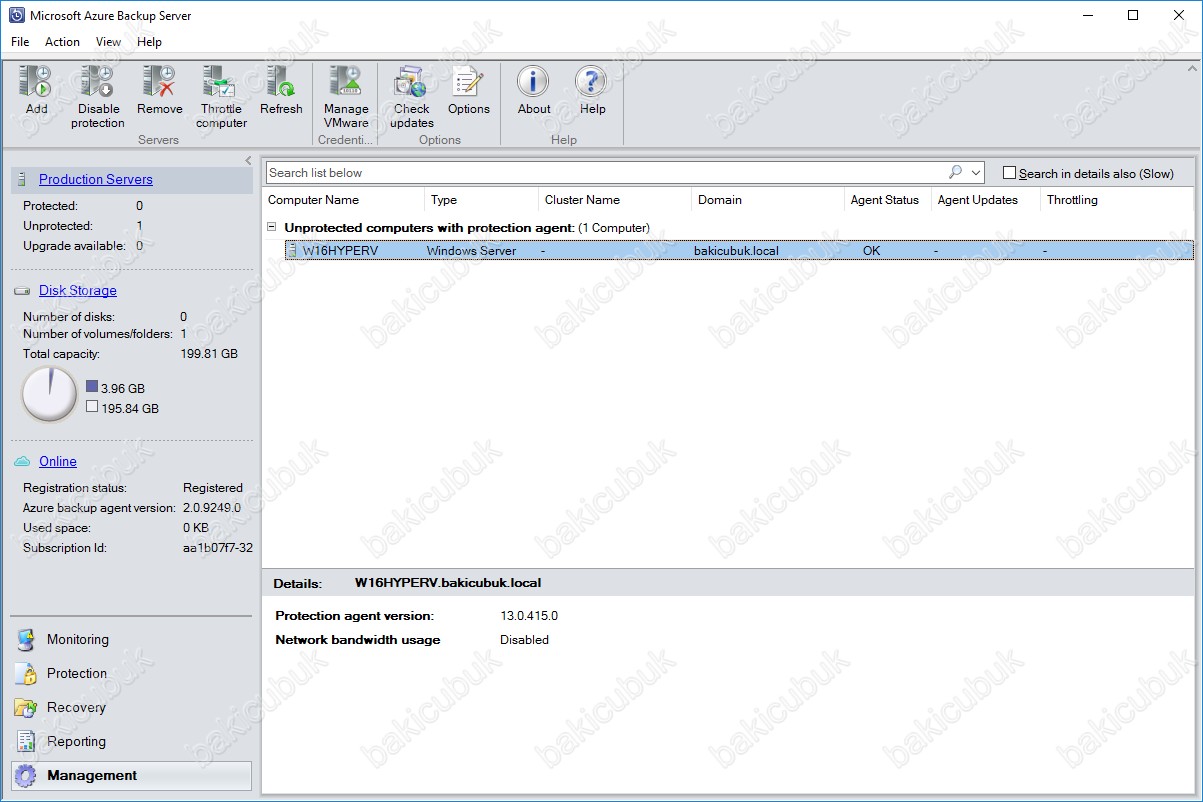Click the Online cloud icon
Screen dimensions: 1203x802
tap(23, 461)
